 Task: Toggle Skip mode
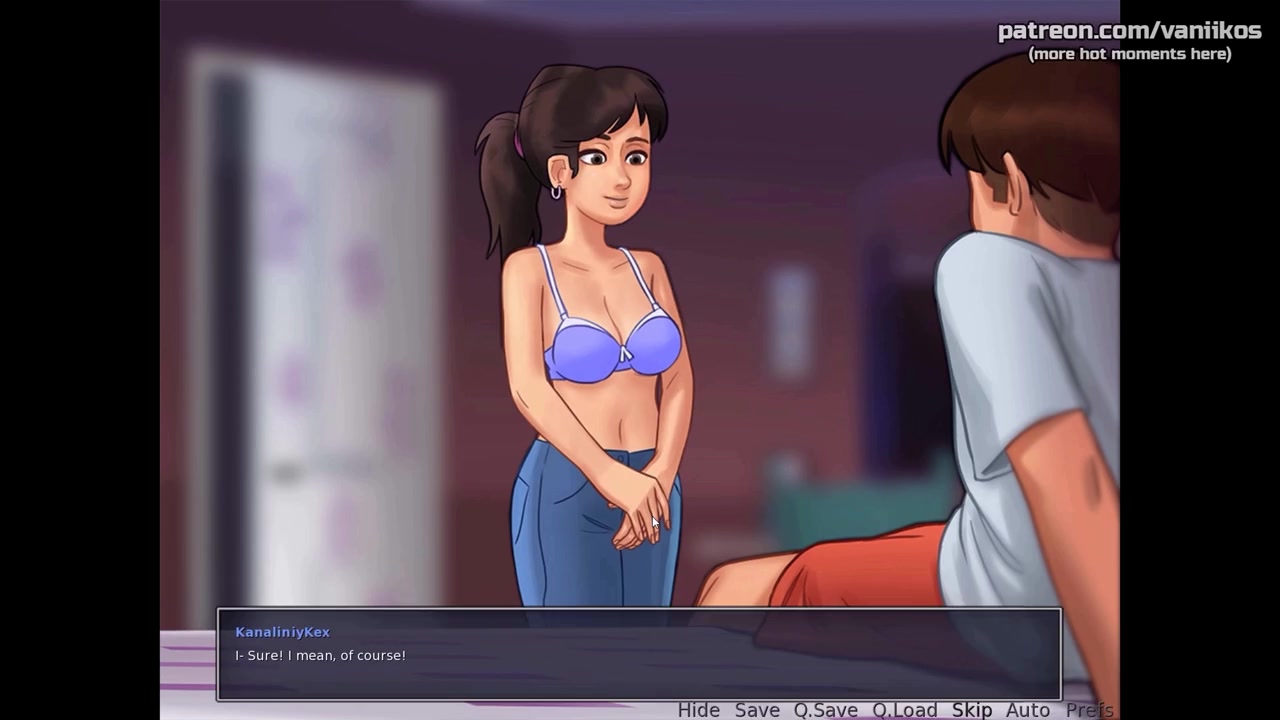tap(972, 710)
